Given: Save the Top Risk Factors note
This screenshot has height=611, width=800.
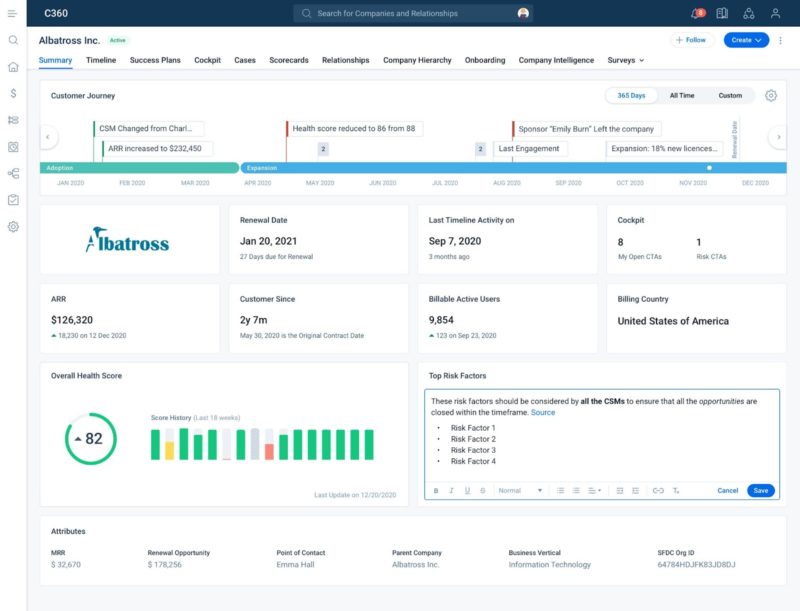Looking at the screenshot, I should coord(761,491).
